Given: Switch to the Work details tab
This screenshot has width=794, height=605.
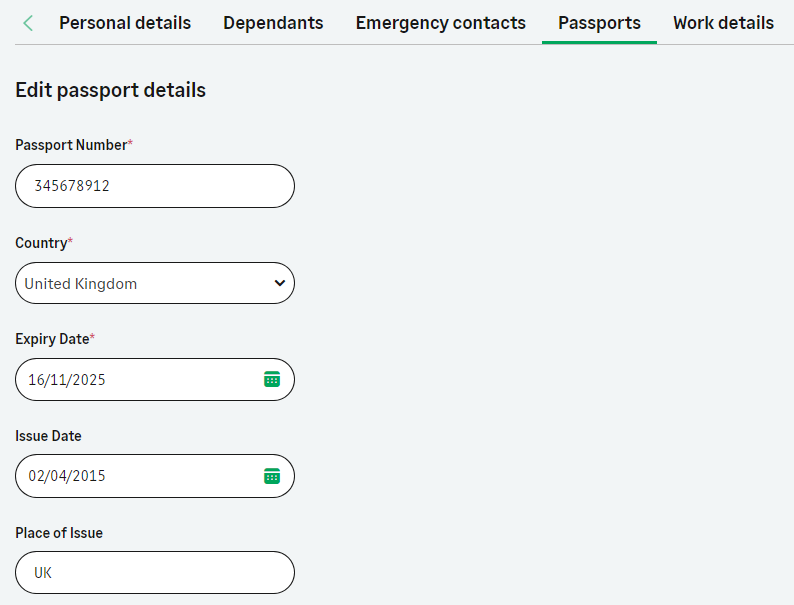Looking at the screenshot, I should [723, 23].
